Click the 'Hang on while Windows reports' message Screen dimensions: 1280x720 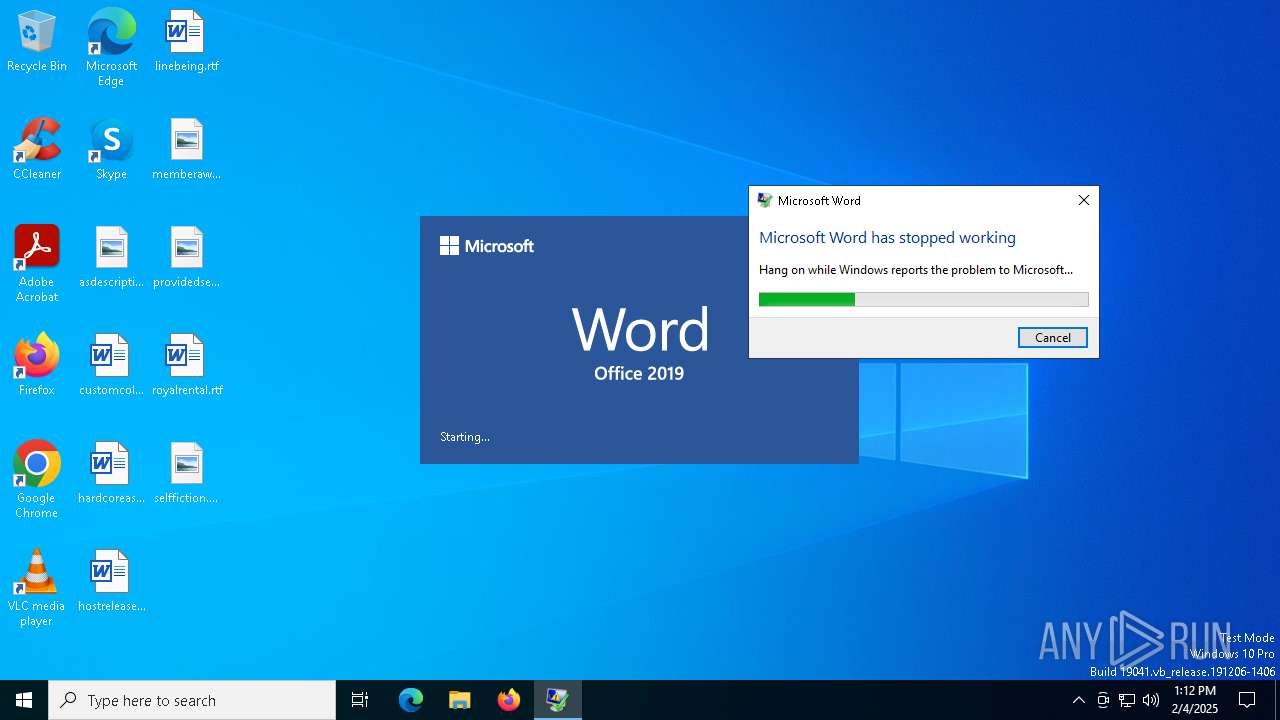click(915, 270)
